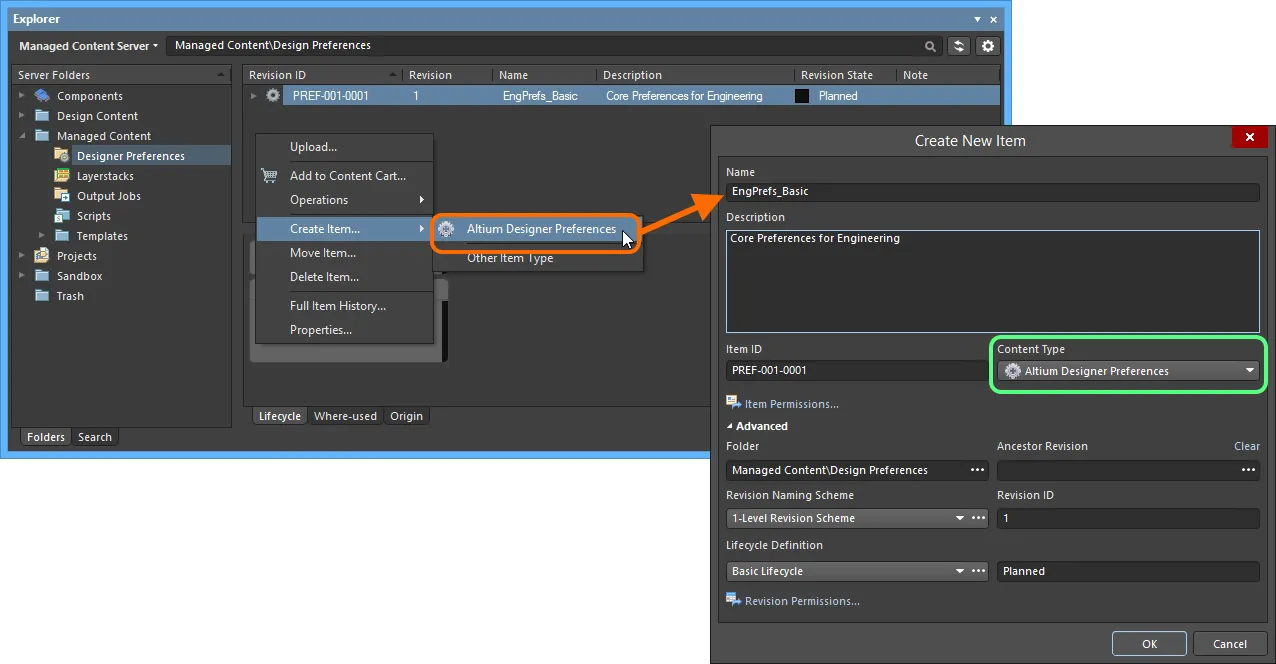Switch to the Lifecycle tab

279,416
